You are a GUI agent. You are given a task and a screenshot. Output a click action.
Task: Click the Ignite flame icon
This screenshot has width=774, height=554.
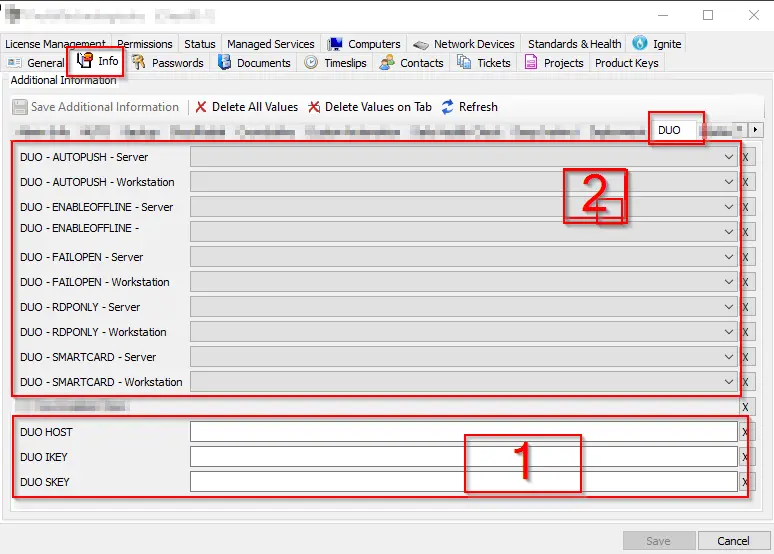coord(640,43)
